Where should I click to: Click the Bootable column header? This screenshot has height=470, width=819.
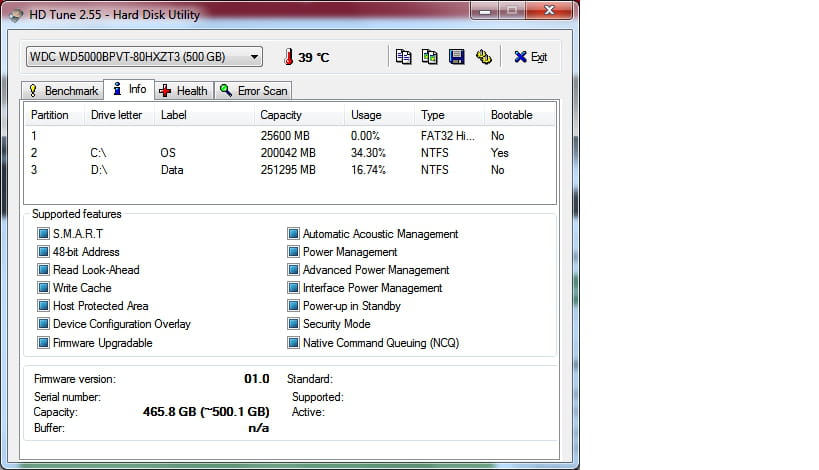[x=519, y=115]
